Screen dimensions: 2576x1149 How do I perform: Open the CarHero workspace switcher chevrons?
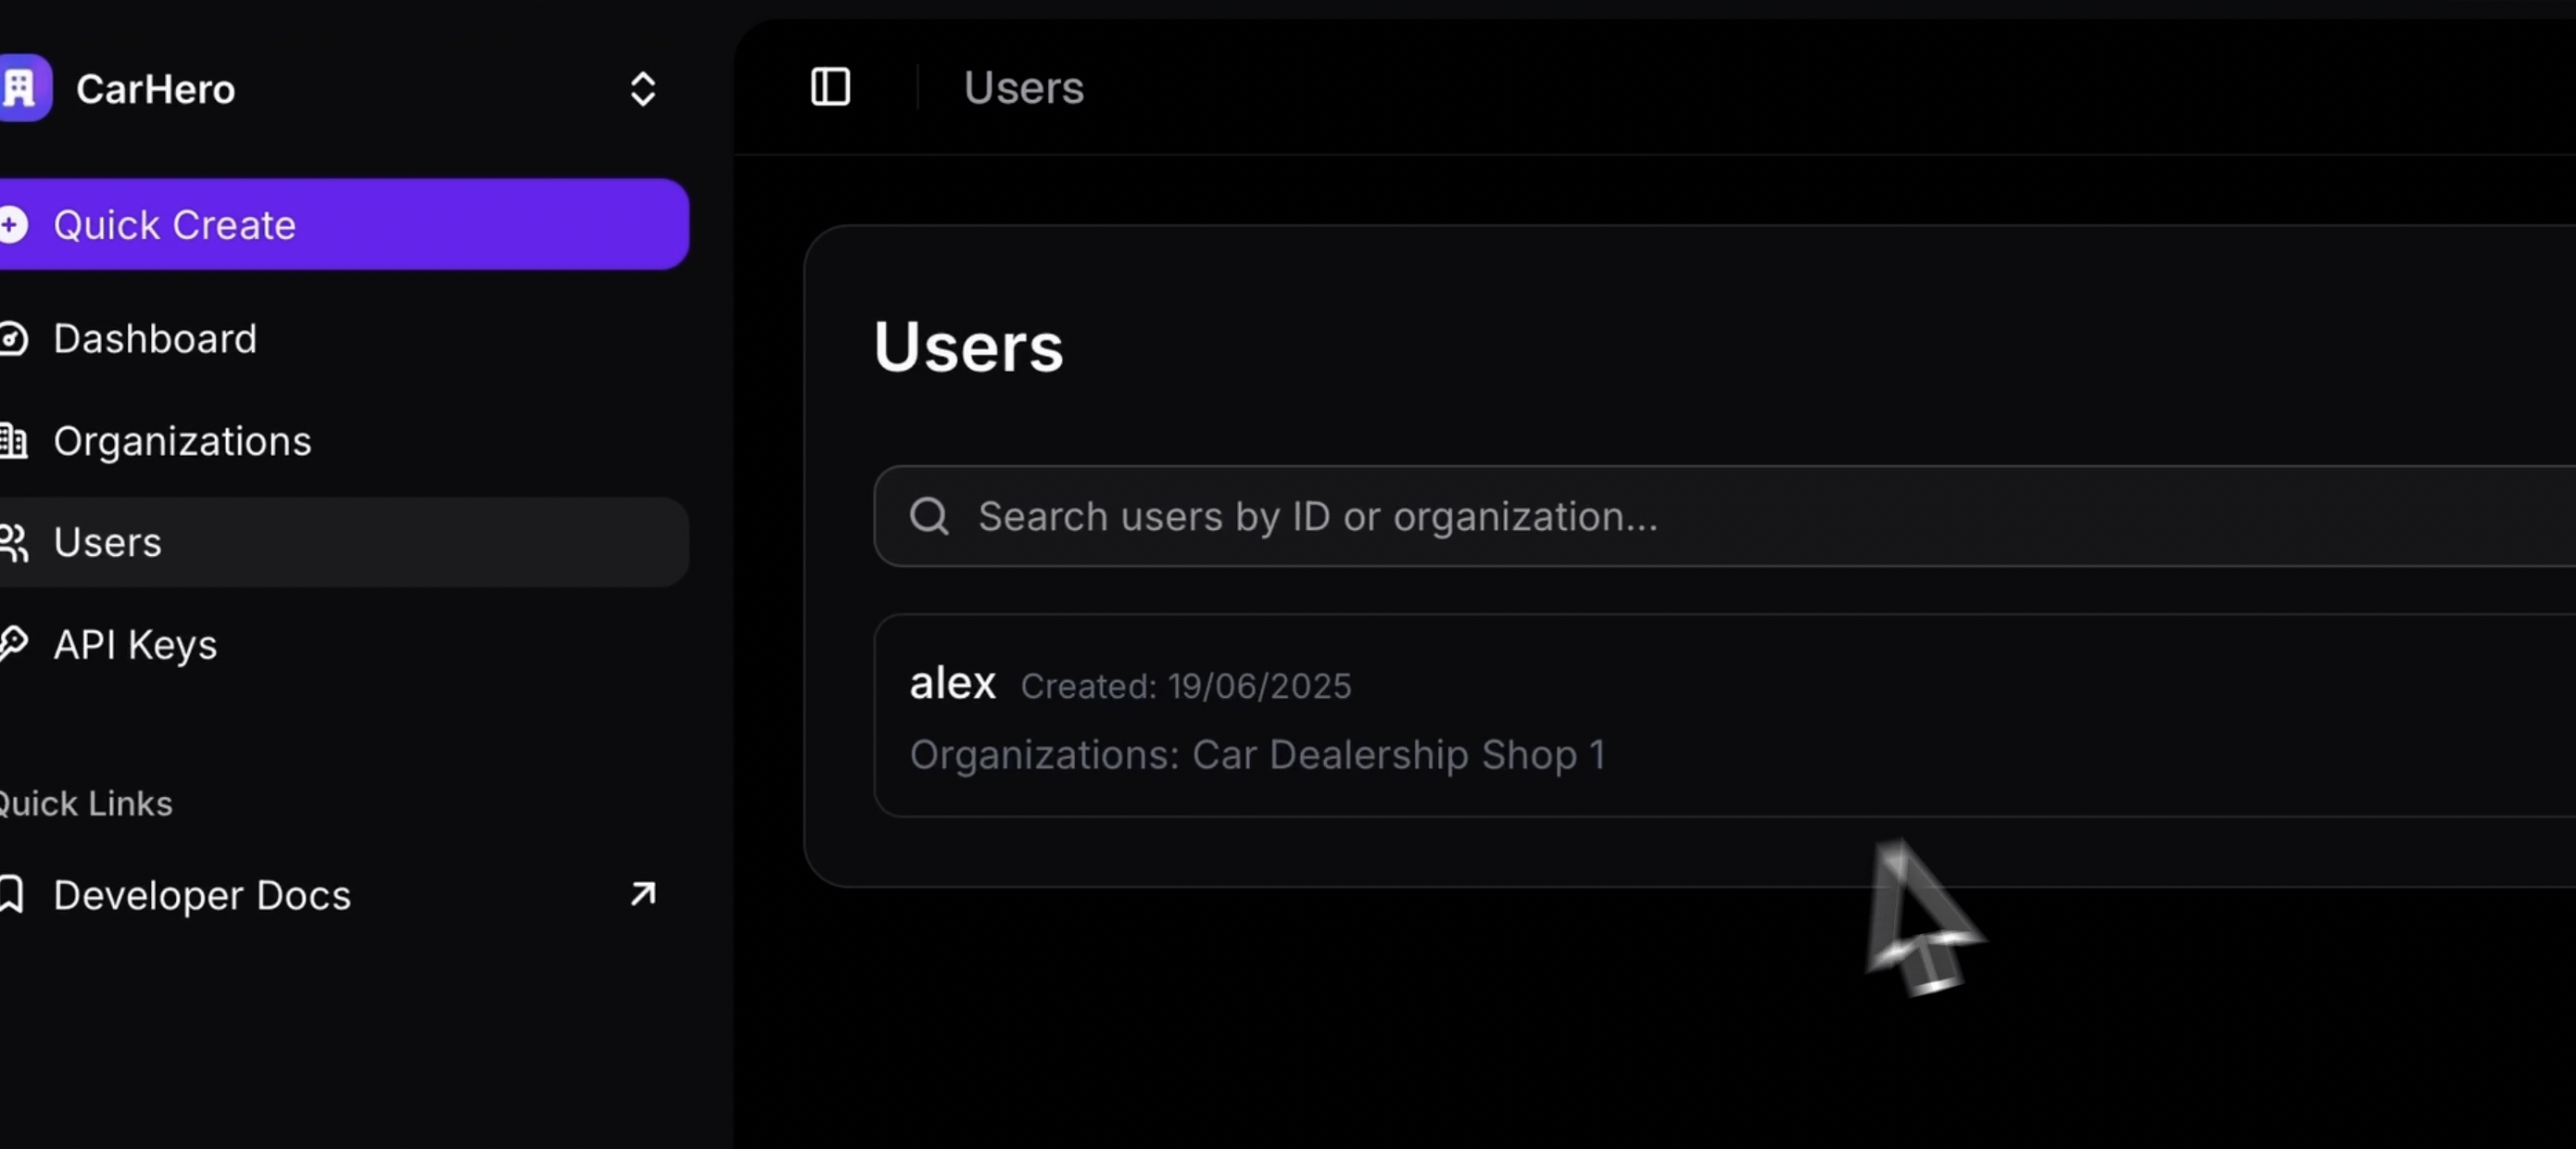point(643,88)
